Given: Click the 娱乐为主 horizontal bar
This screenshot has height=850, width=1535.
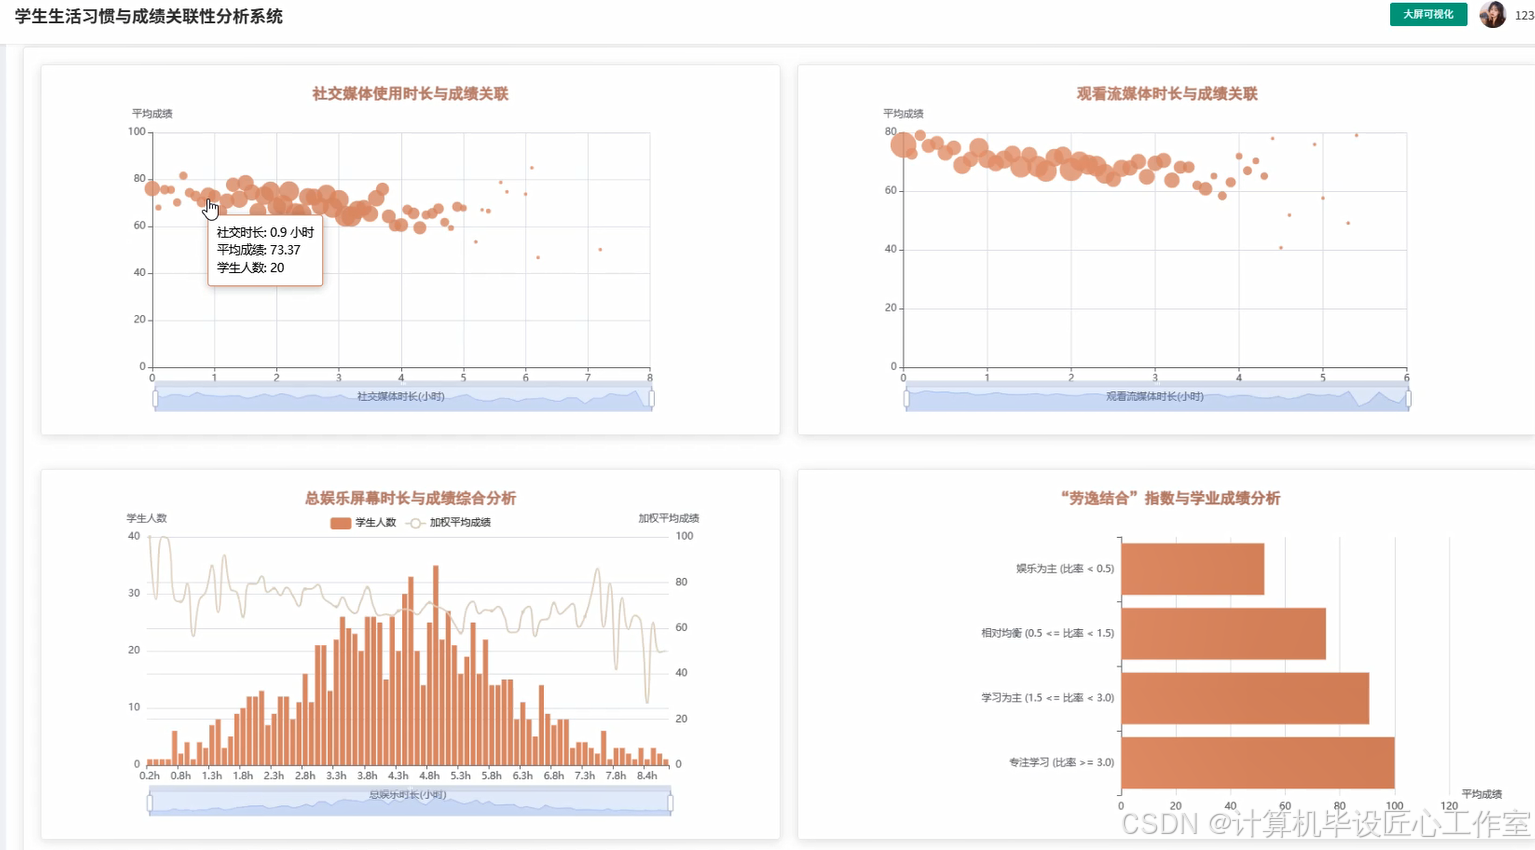Looking at the screenshot, I should pyautogui.click(x=1192, y=569).
